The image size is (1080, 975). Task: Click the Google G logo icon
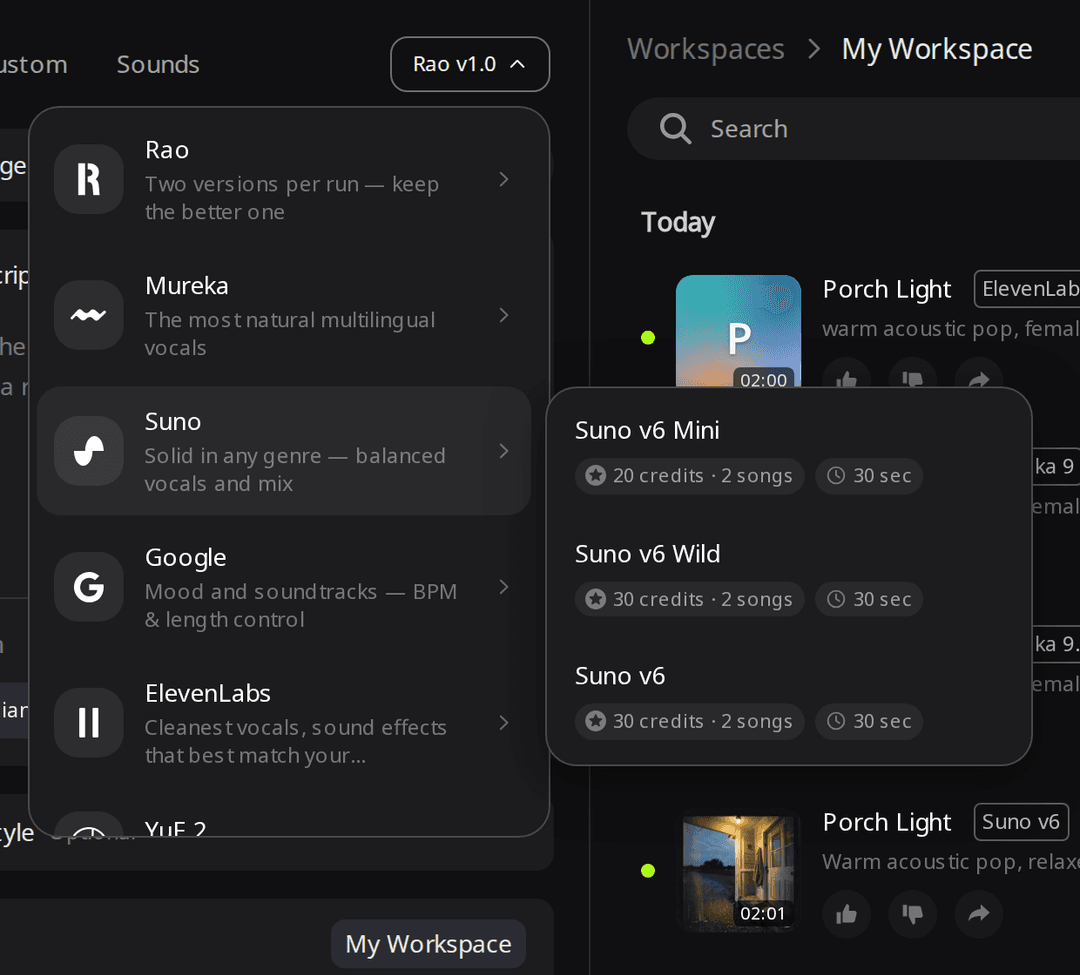point(89,587)
